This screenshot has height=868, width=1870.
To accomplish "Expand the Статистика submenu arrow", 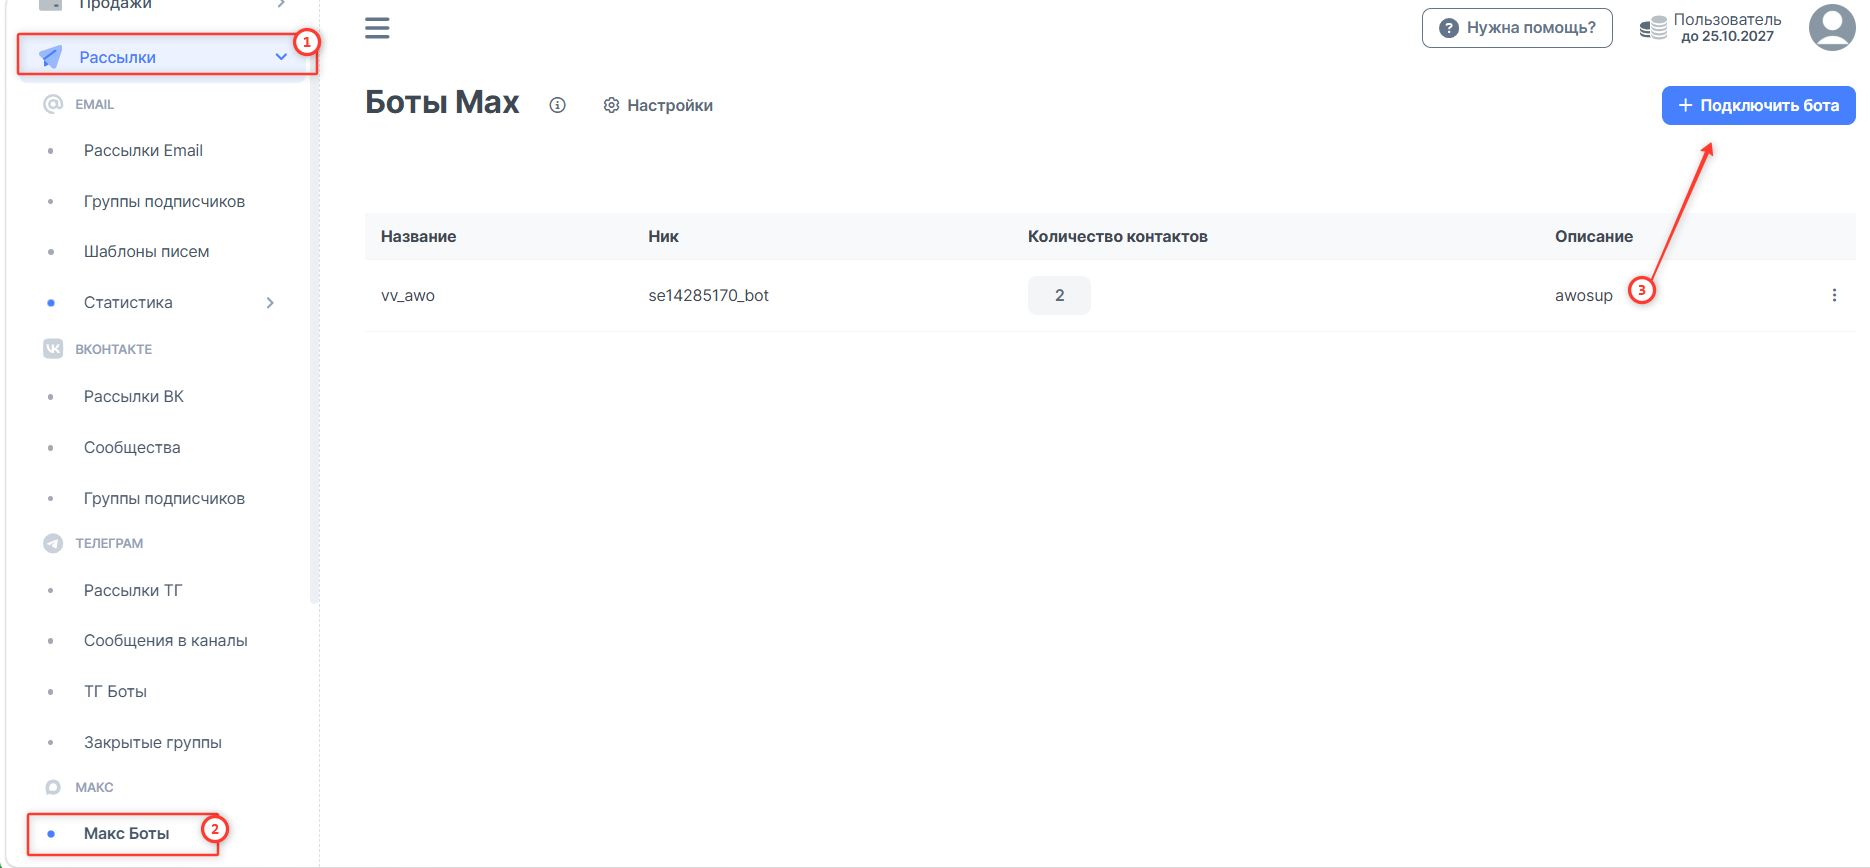I will pos(270,302).
